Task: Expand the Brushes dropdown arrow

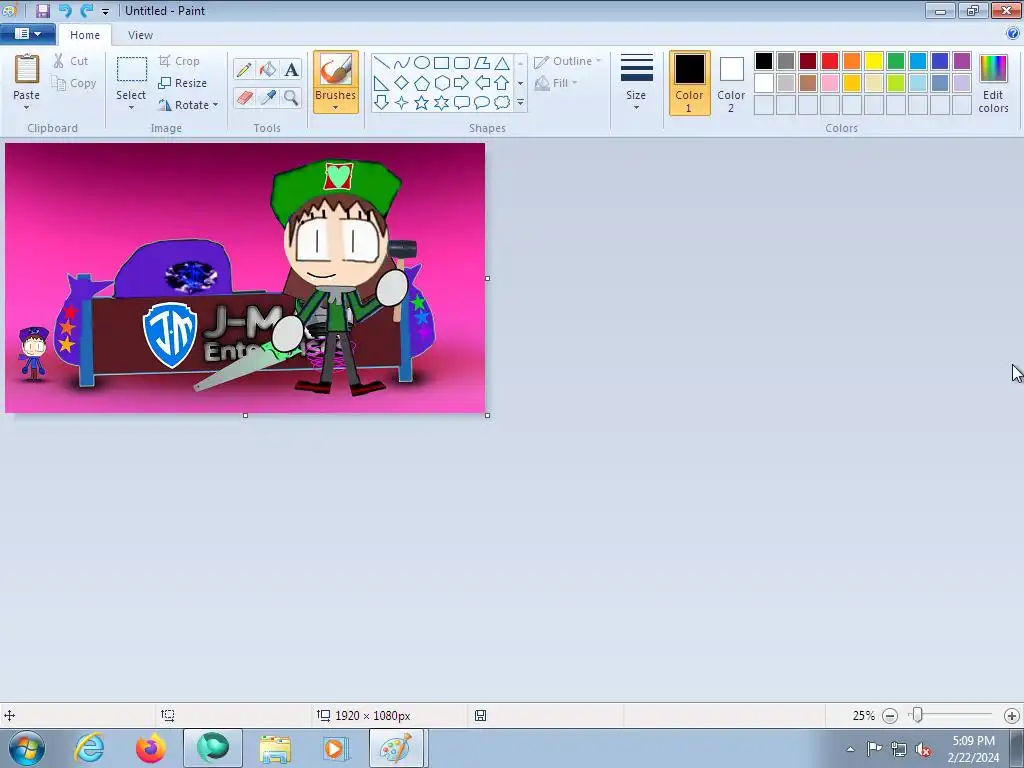Action: [336, 108]
